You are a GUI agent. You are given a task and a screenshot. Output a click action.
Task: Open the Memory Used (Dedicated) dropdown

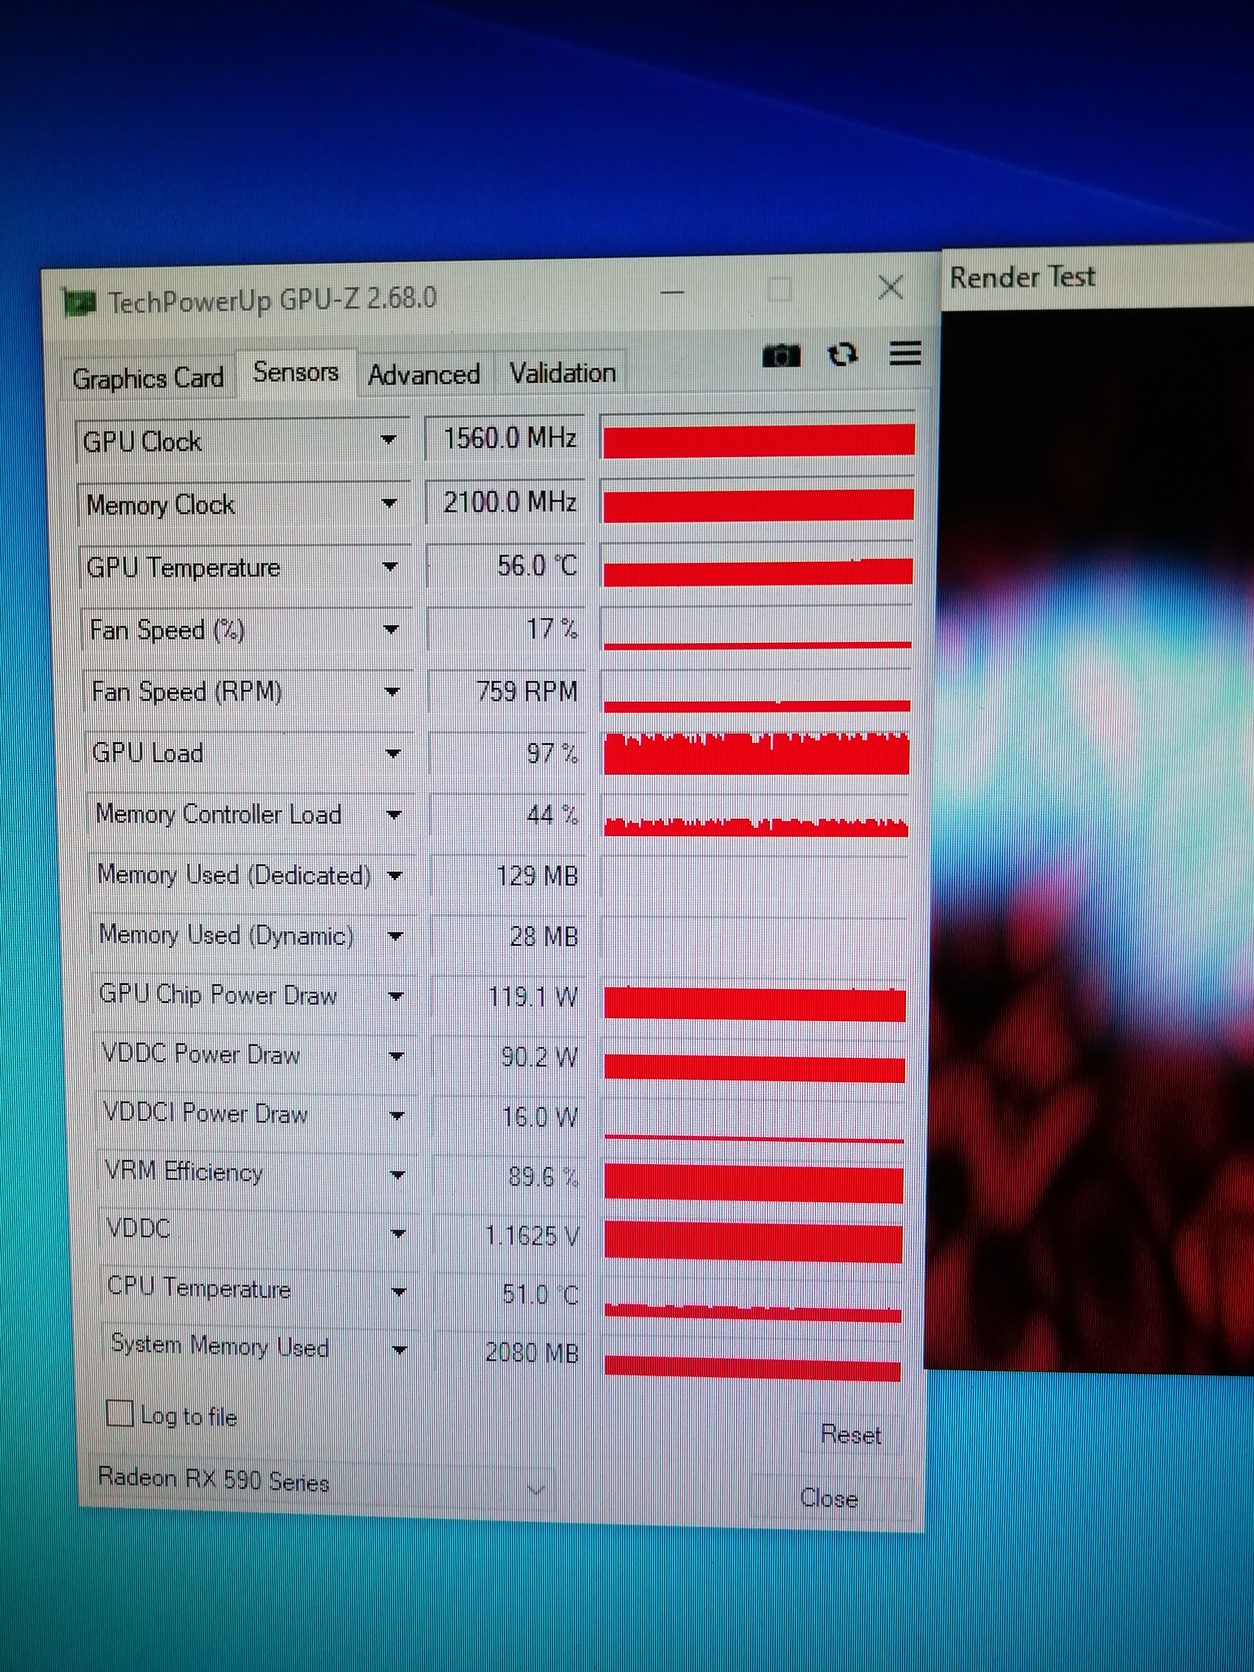[x=395, y=876]
